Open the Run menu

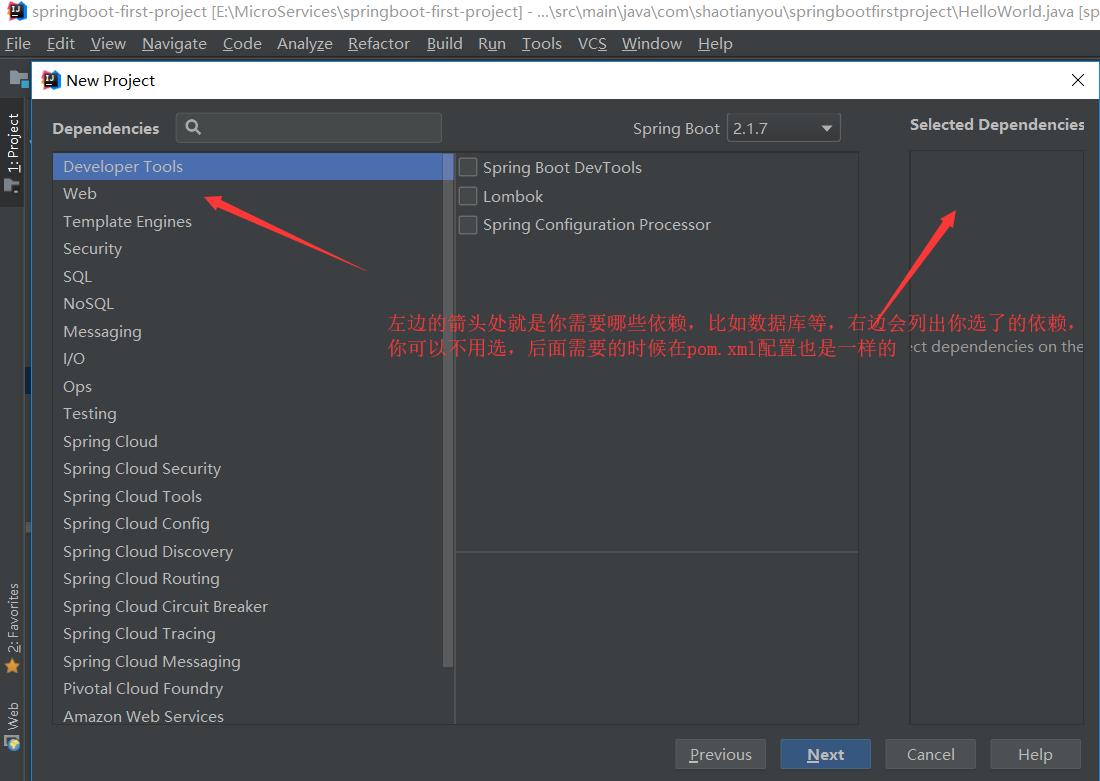click(492, 44)
